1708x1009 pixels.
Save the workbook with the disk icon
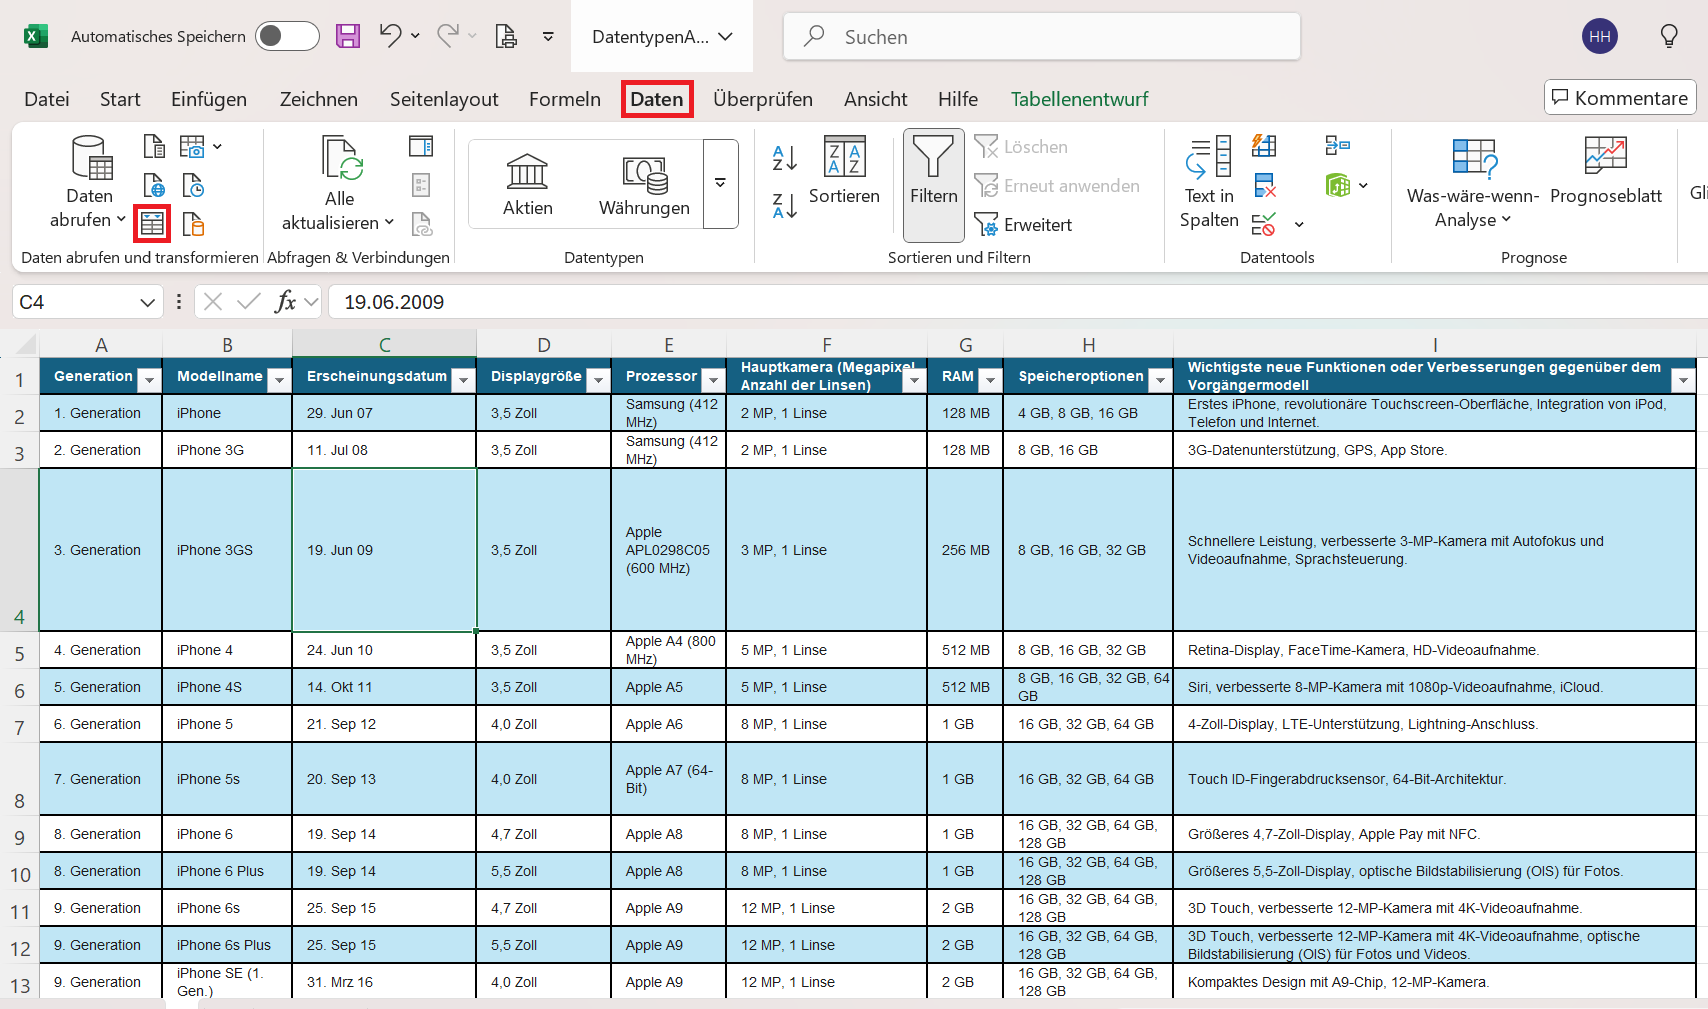click(347, 37)
